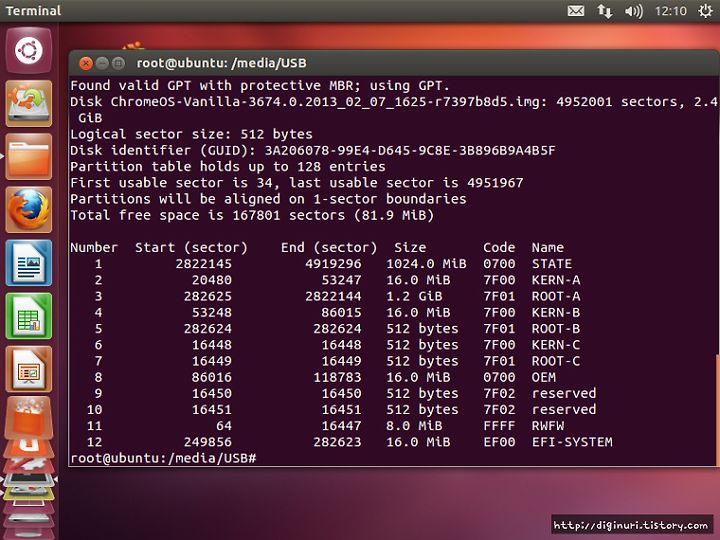Open the Ubuntu Dash home launcher
720x540 pixels.
pos(28,50)
